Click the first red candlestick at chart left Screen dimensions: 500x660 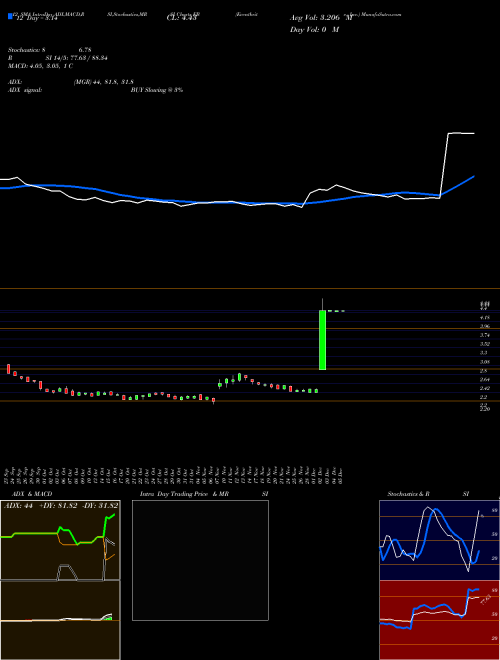pos(8,369)
